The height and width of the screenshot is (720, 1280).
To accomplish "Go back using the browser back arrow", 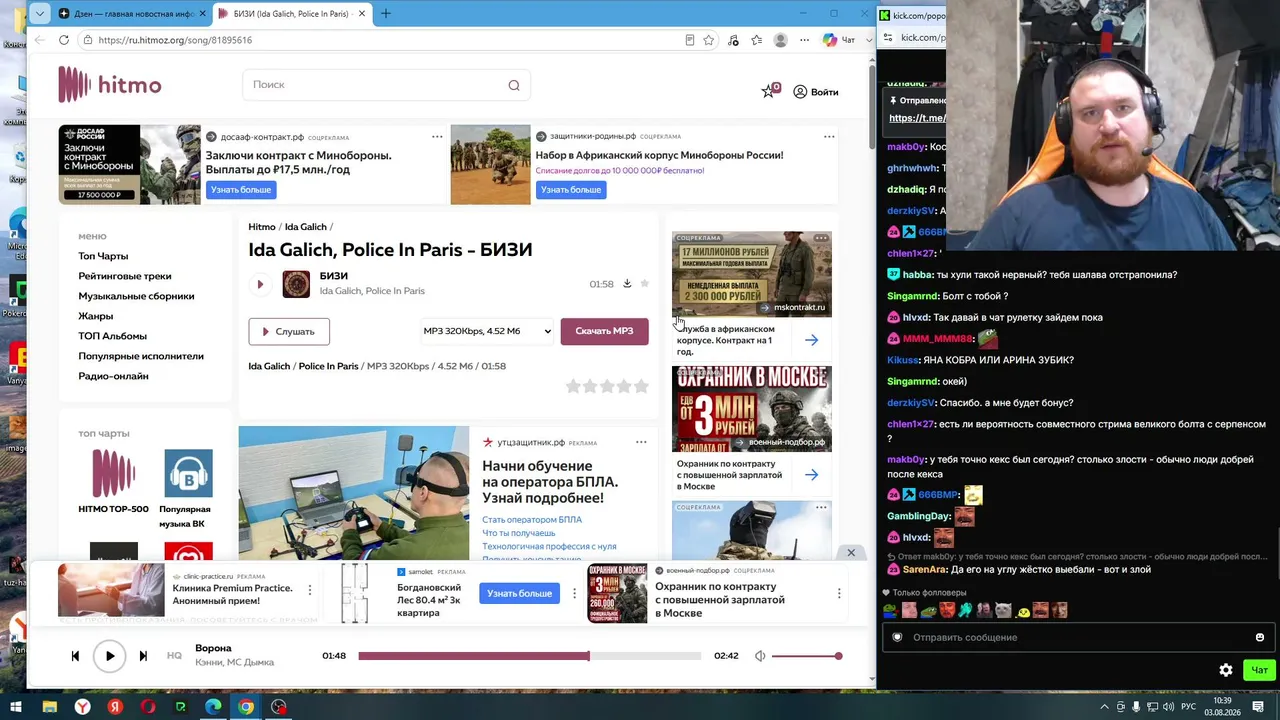I will (x=40, y=40).
